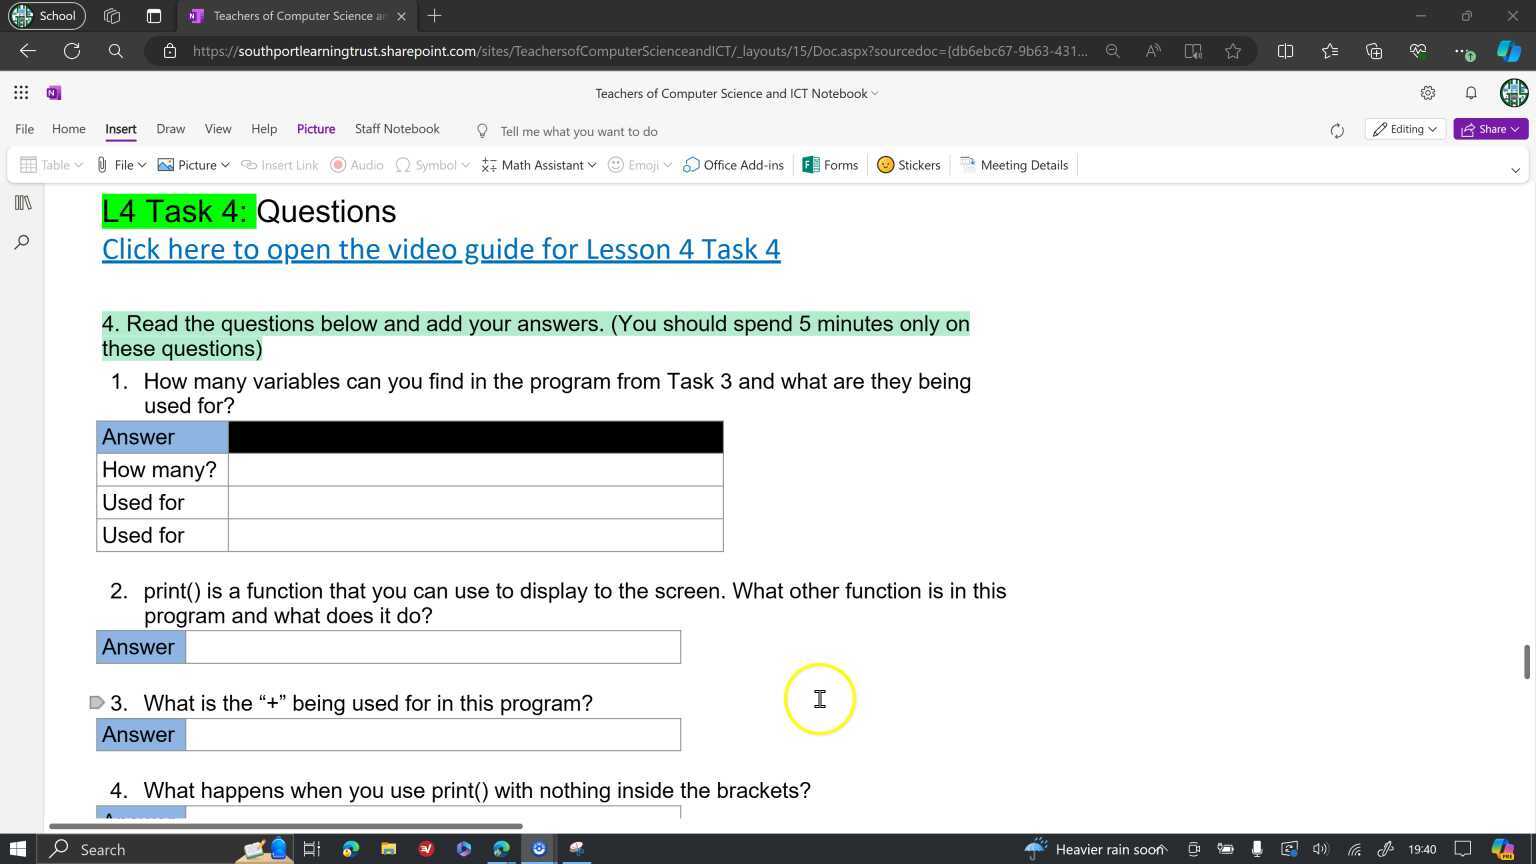Switch to the Draw tab

[170, 129]
